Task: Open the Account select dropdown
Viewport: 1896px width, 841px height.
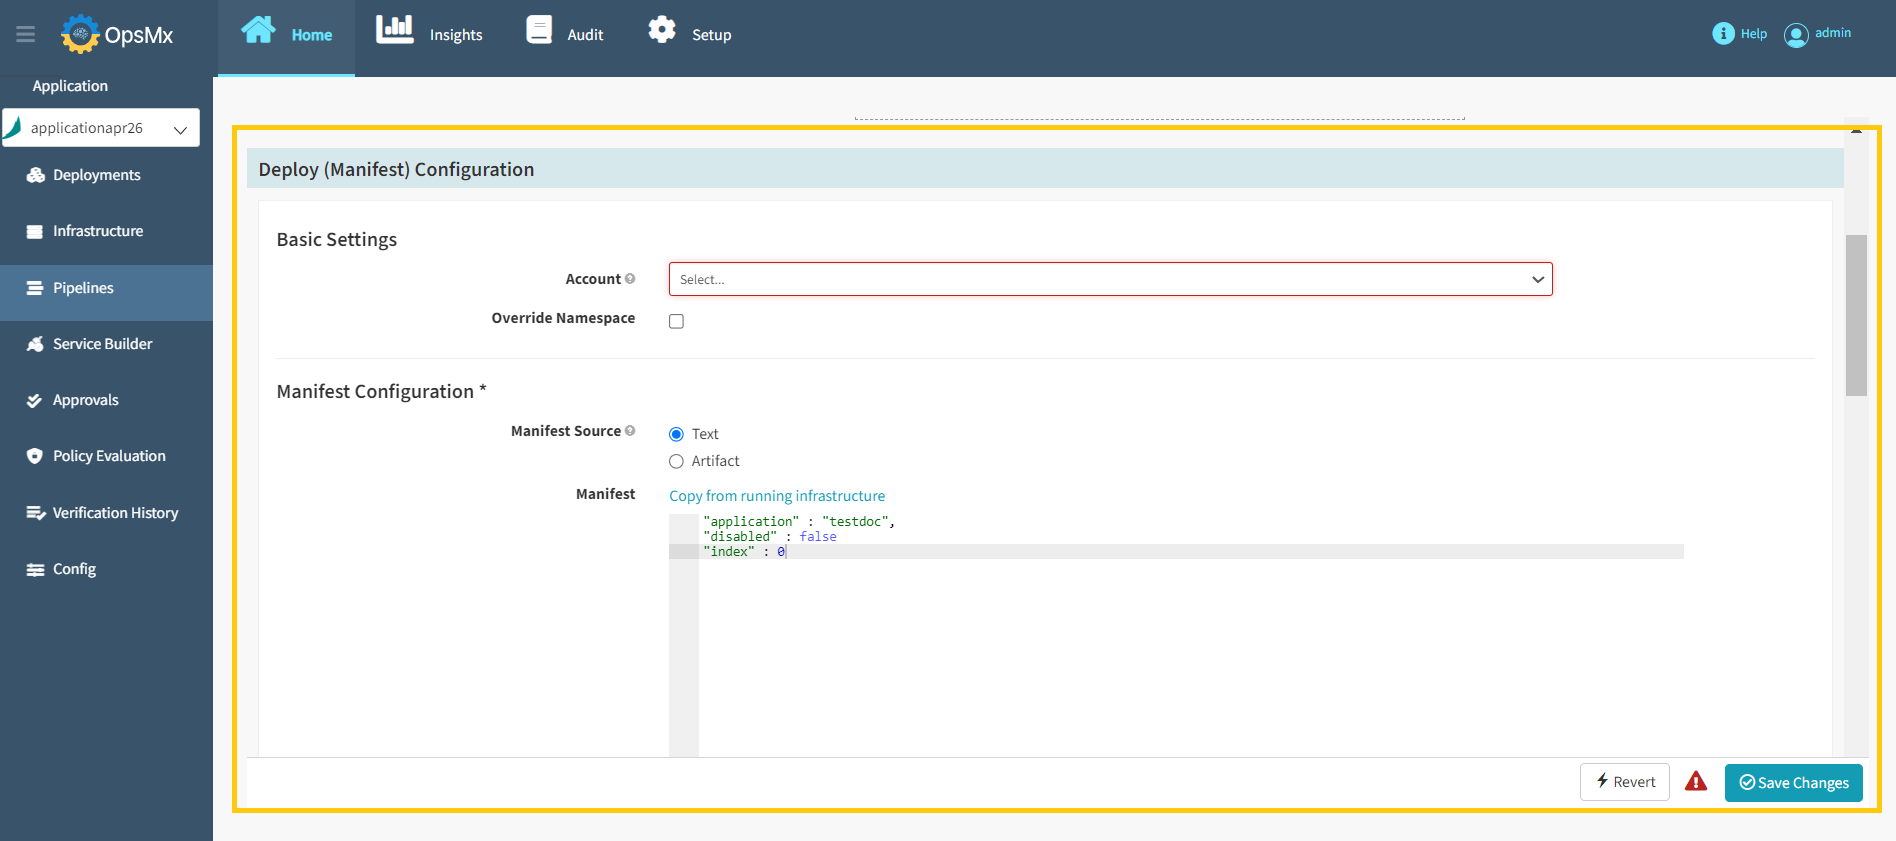Action: (1110, 280)
